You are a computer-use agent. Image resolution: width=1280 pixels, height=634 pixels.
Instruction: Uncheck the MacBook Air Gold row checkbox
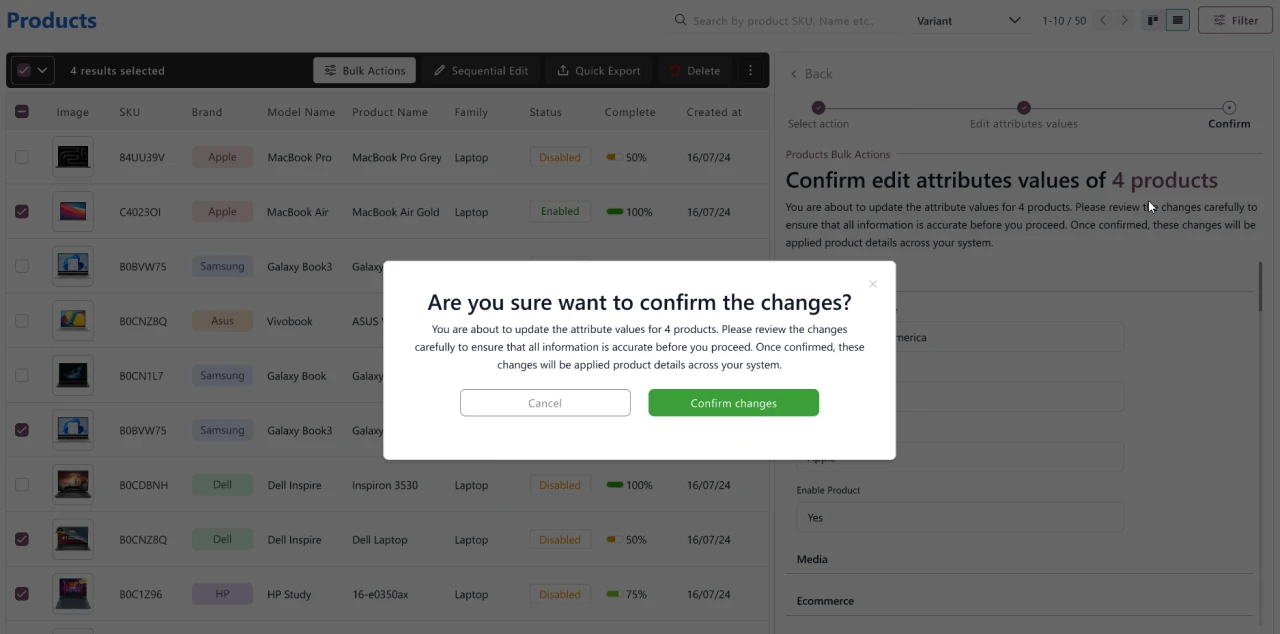[22, 212]
